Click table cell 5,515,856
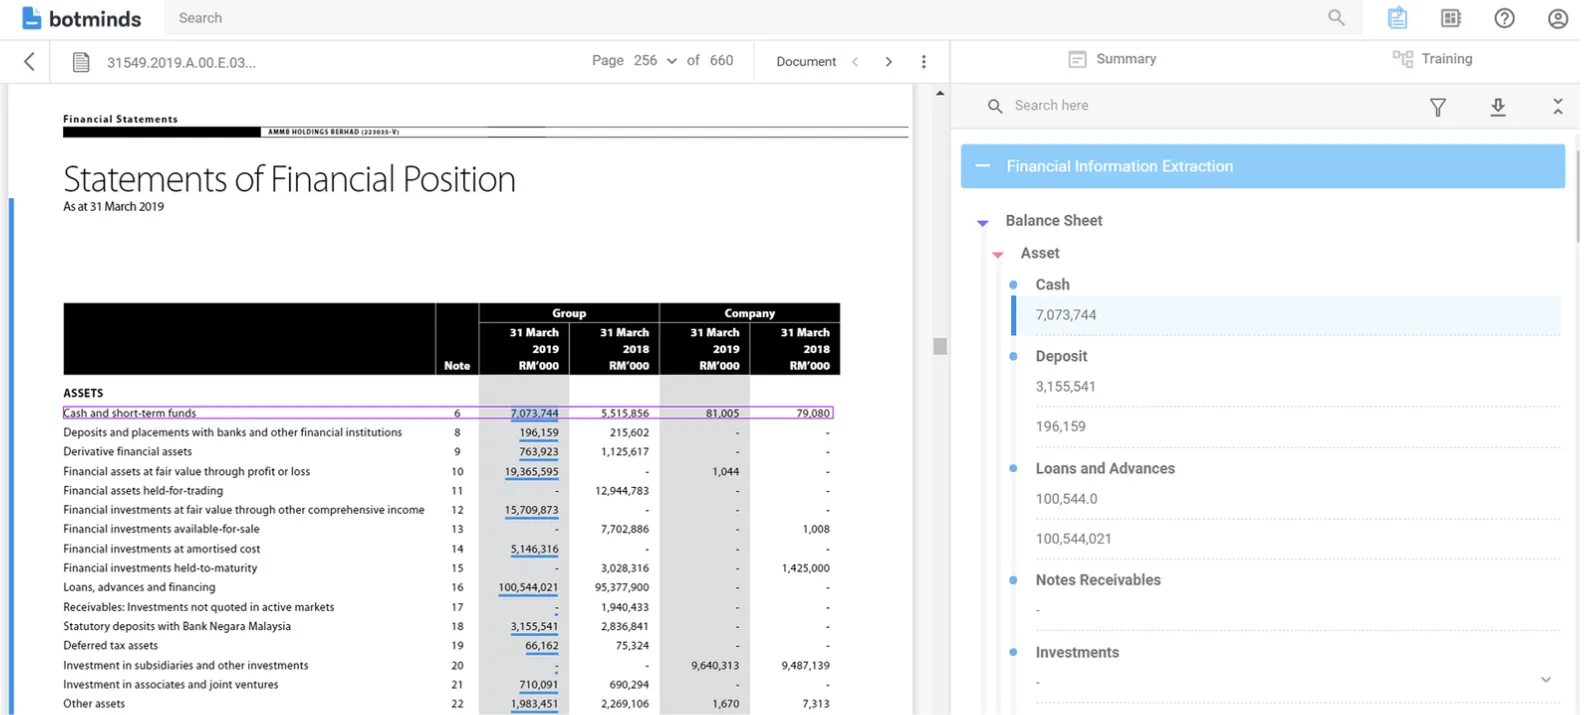Screen dimensions: 1585x715 click(x=625, y=413)
